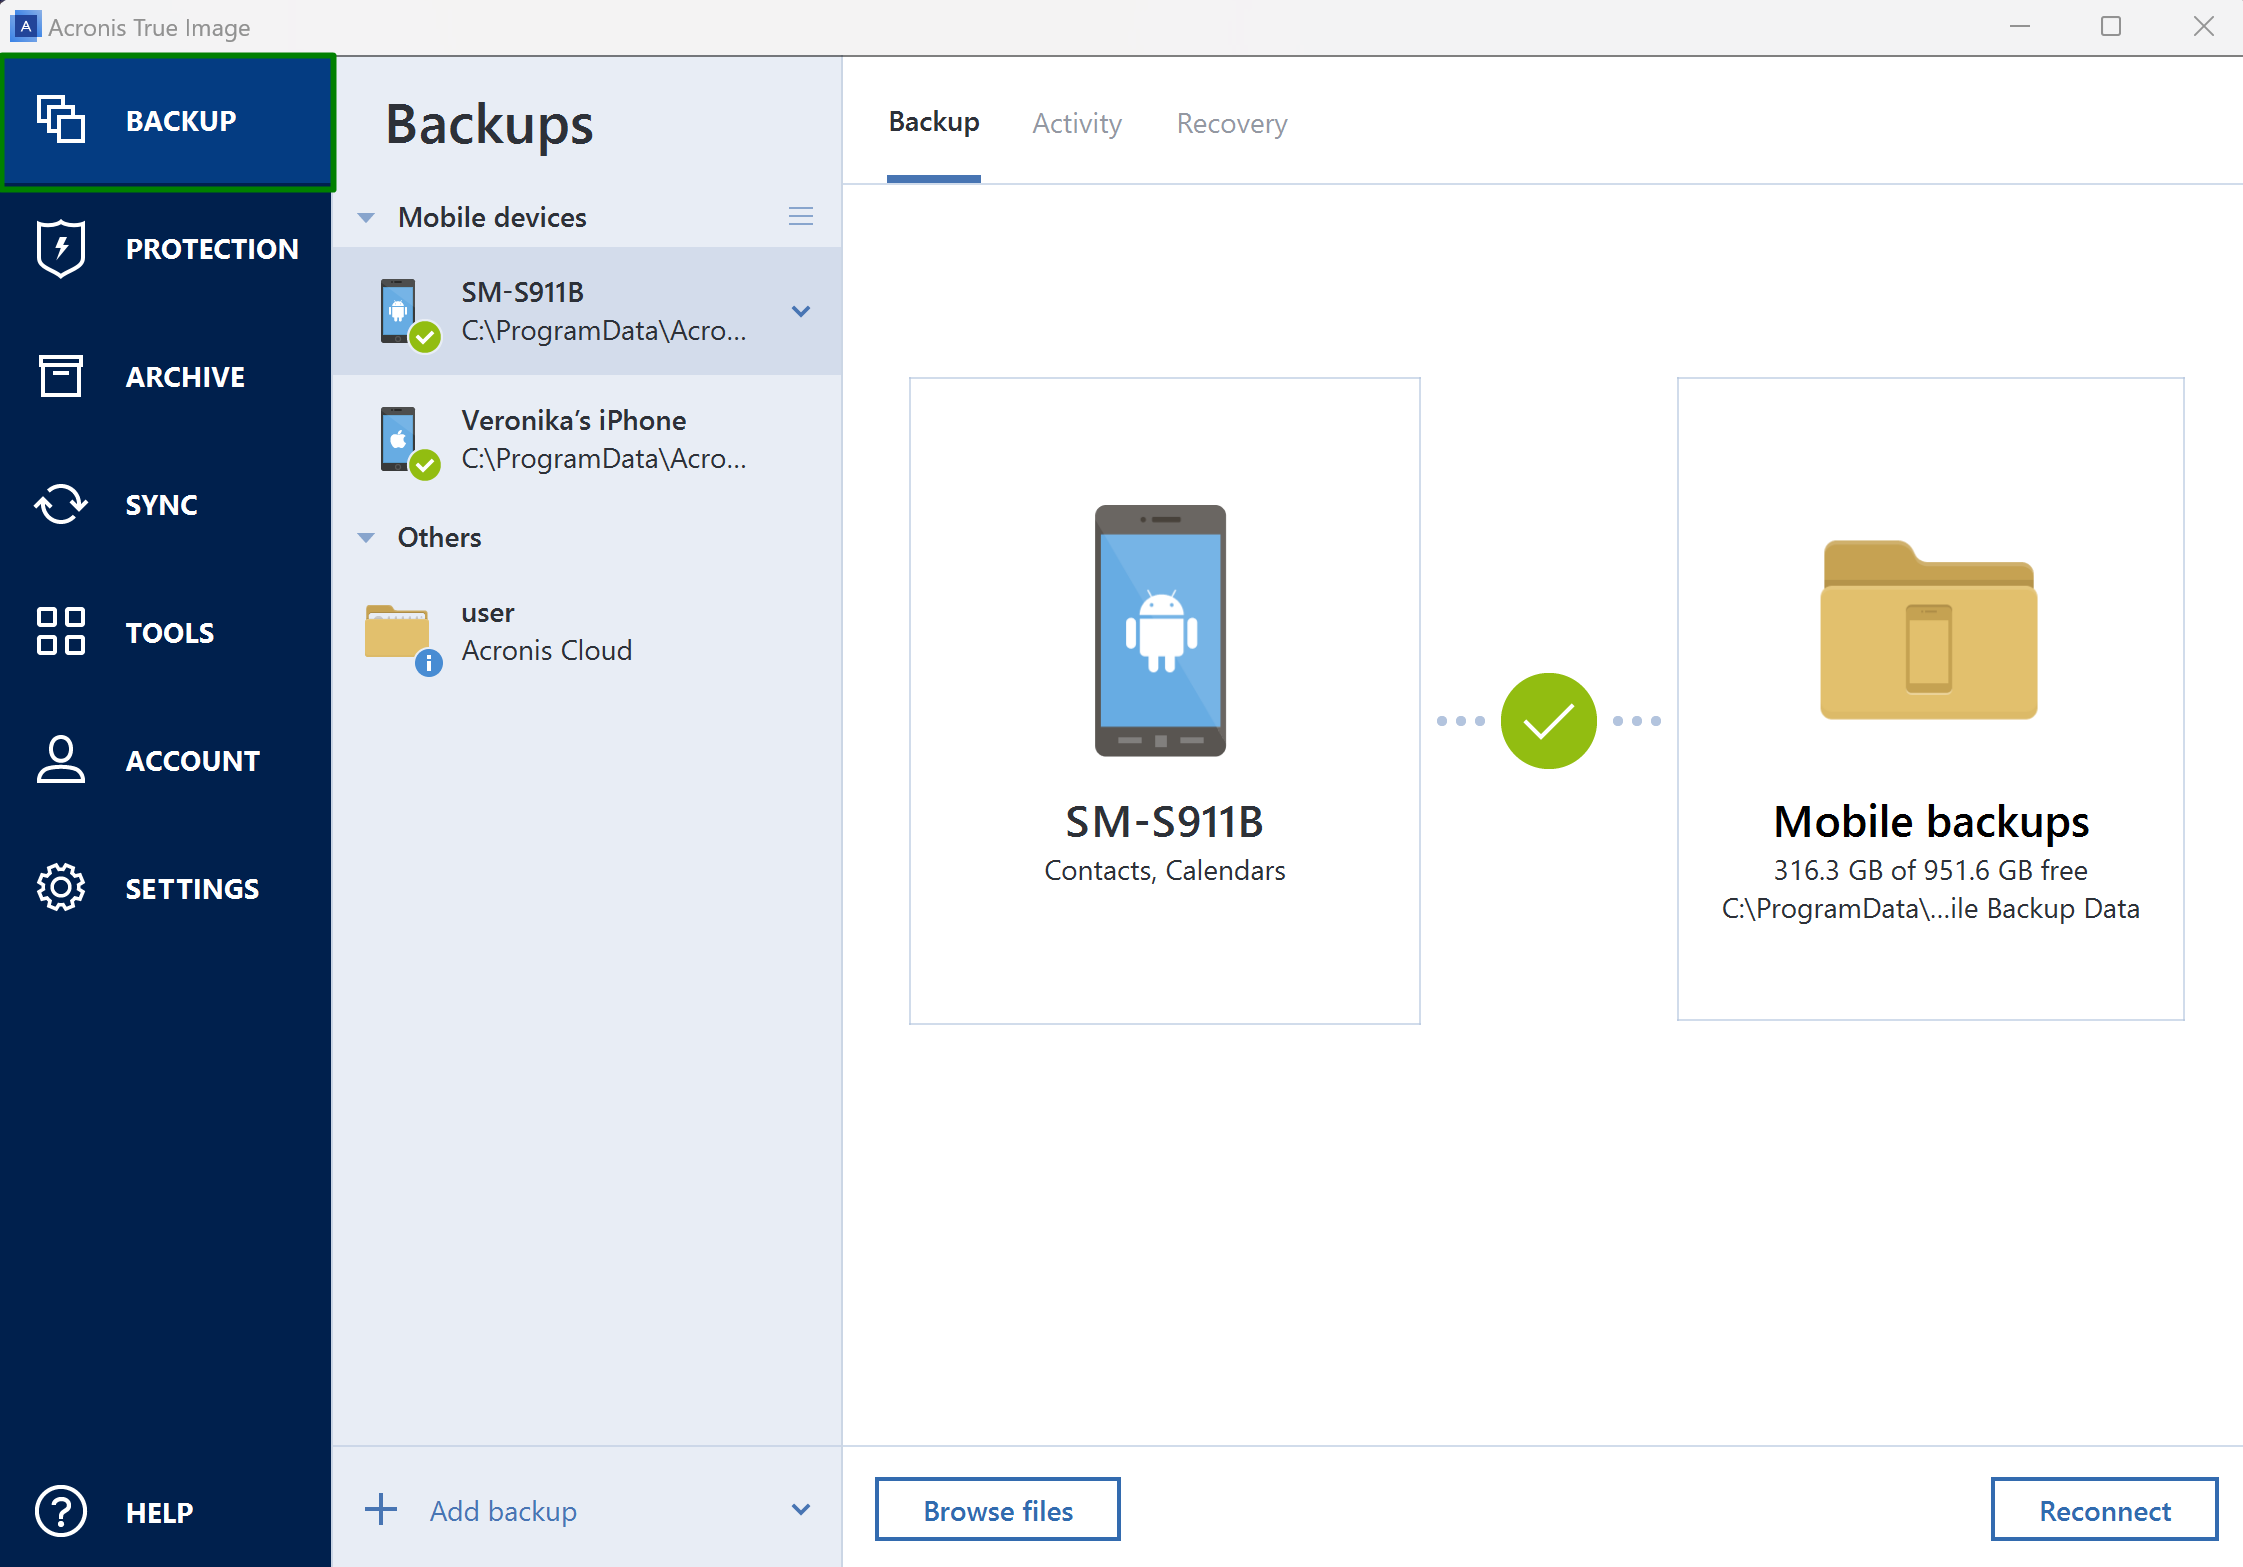Click the hamburger menu beside Mobile devices
Image resolution: width=2243 pixels, height=1567 pixels.
[x=800, y=216]
